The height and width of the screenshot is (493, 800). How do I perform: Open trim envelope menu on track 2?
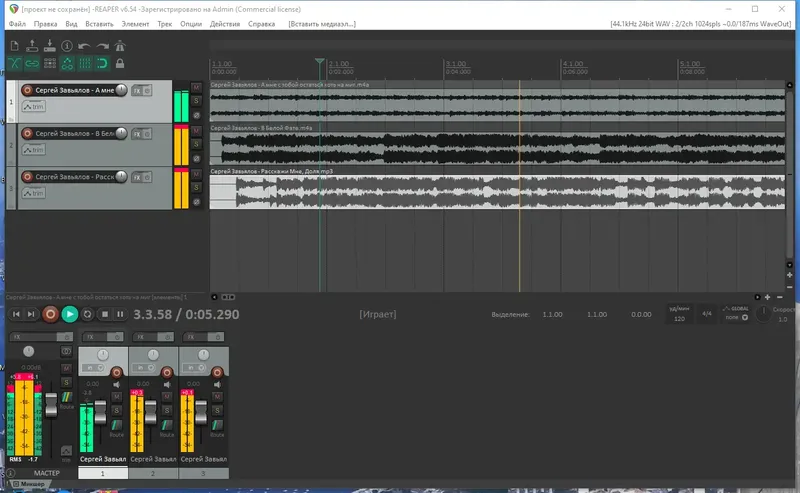(34, 150)
